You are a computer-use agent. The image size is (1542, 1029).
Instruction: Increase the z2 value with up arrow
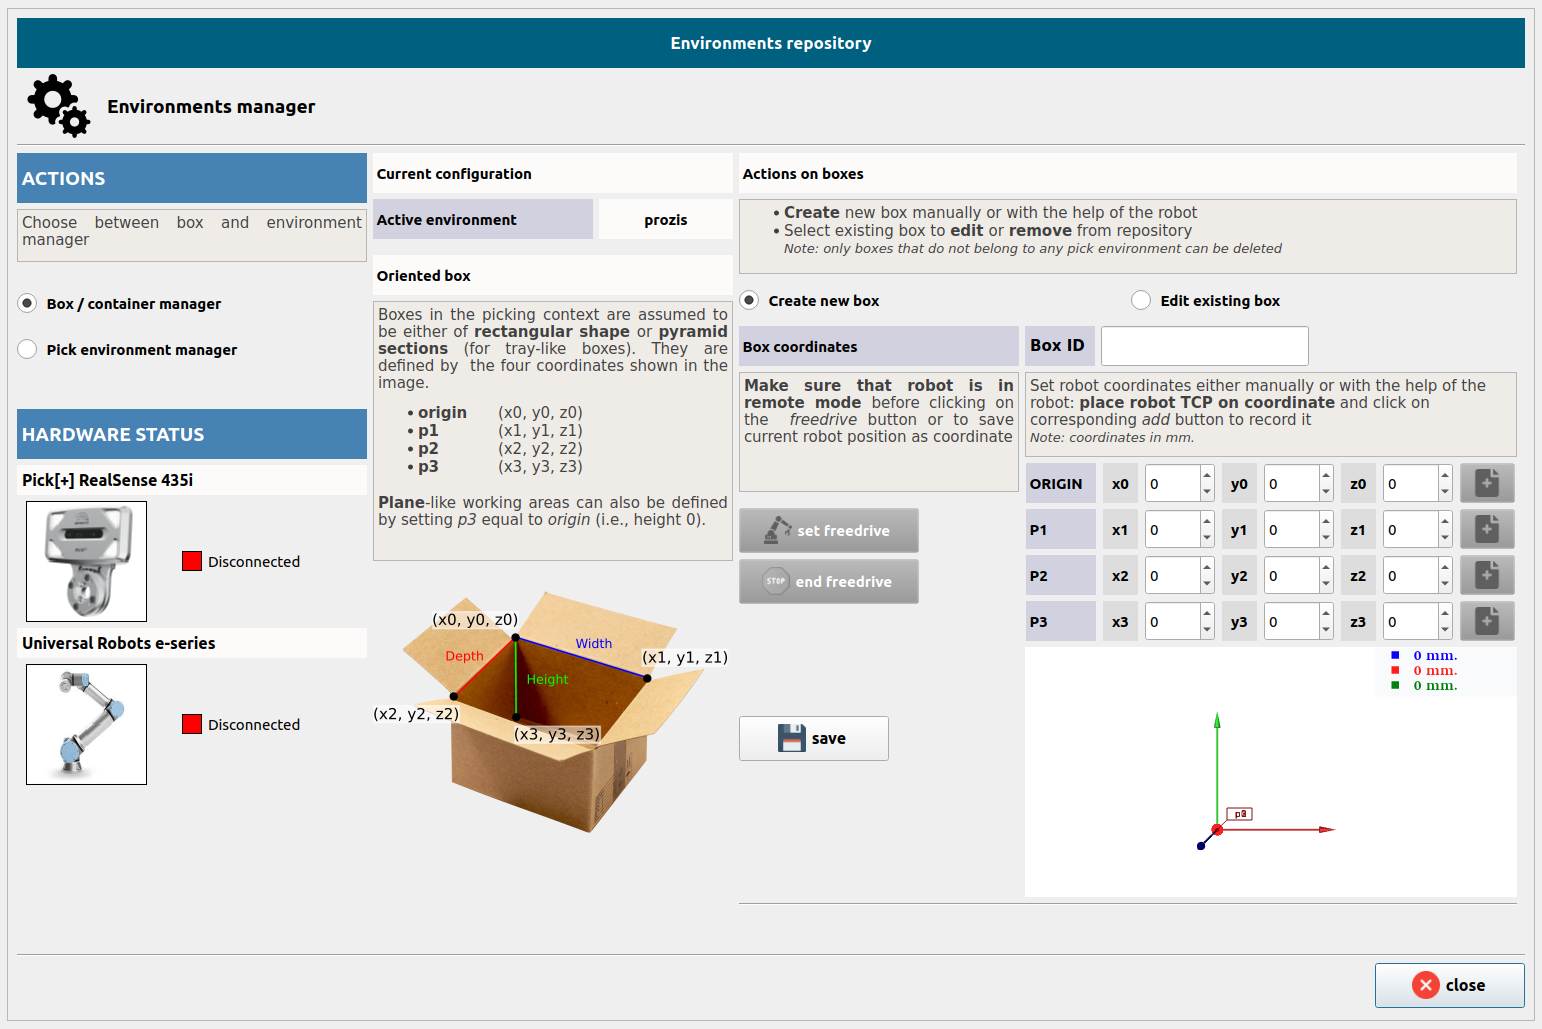[x=1445, y=567]
